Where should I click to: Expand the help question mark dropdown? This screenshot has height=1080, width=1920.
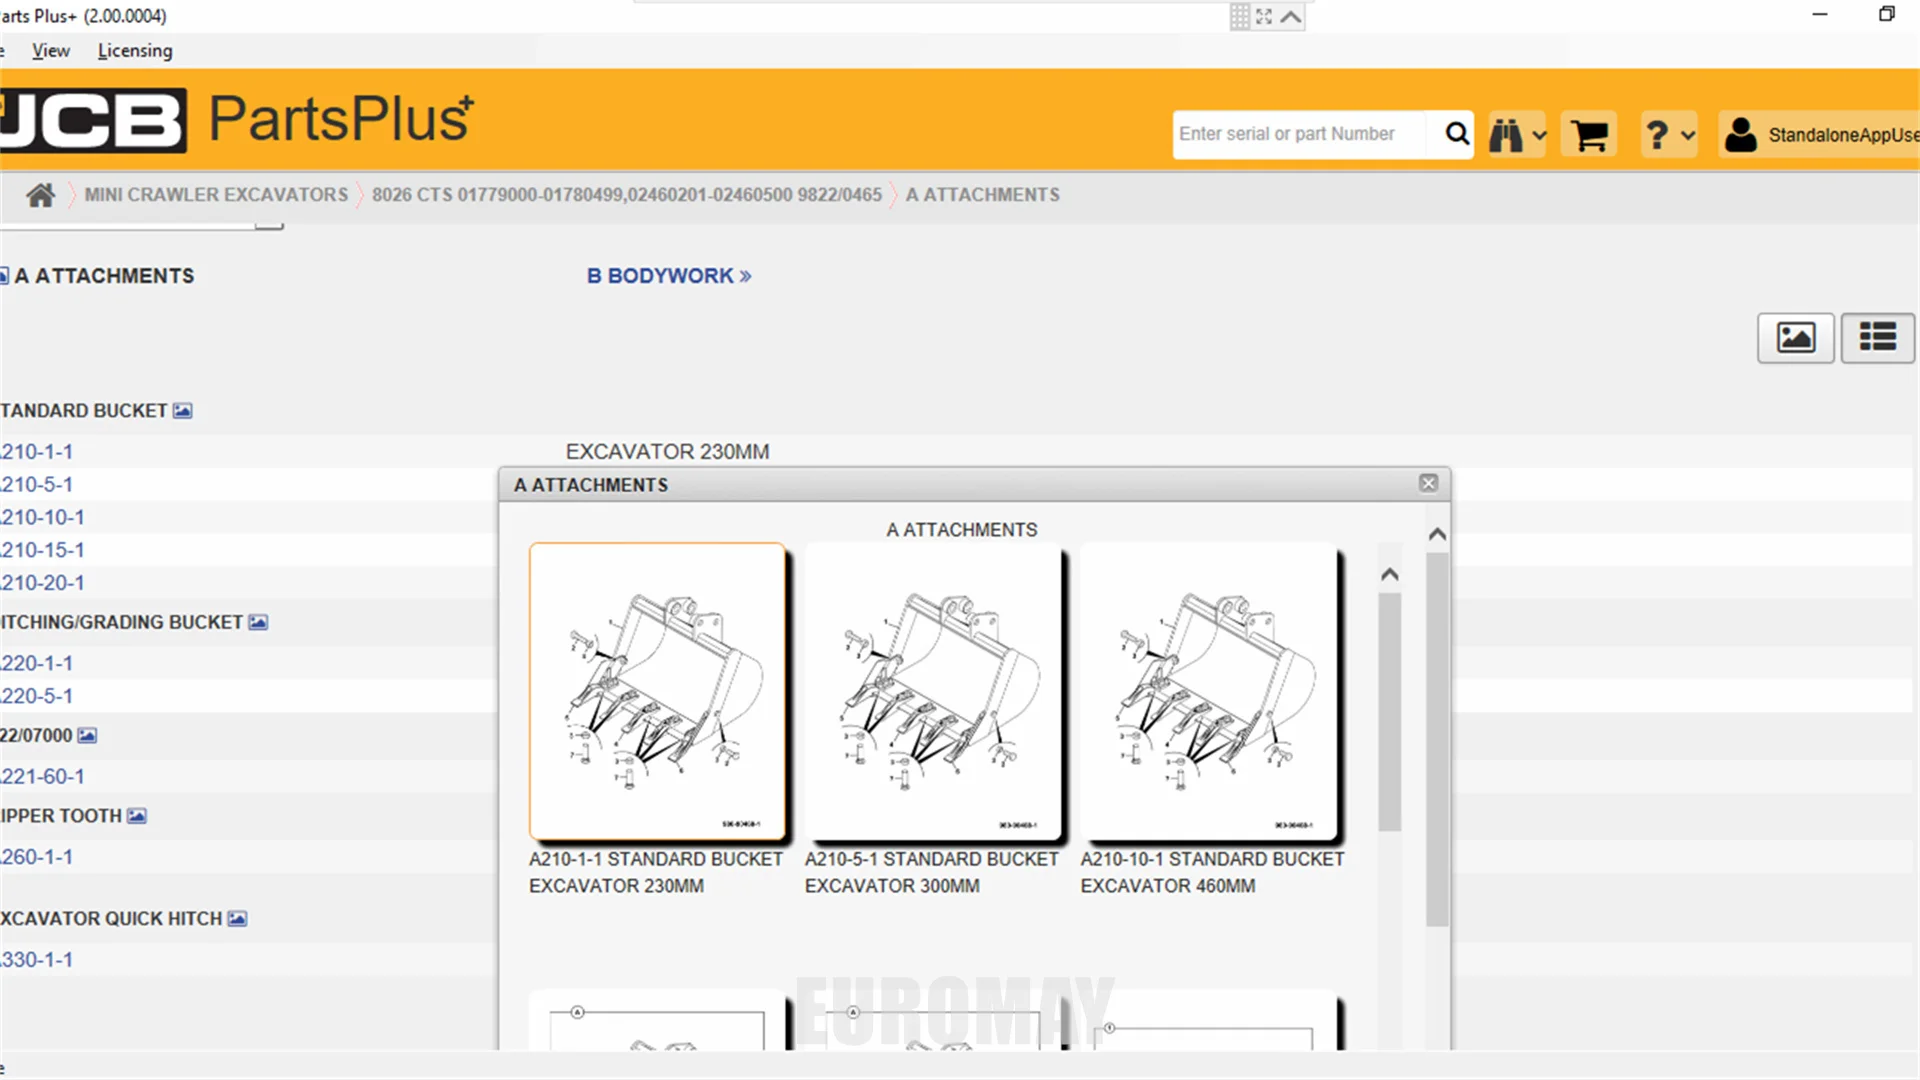1668,134
